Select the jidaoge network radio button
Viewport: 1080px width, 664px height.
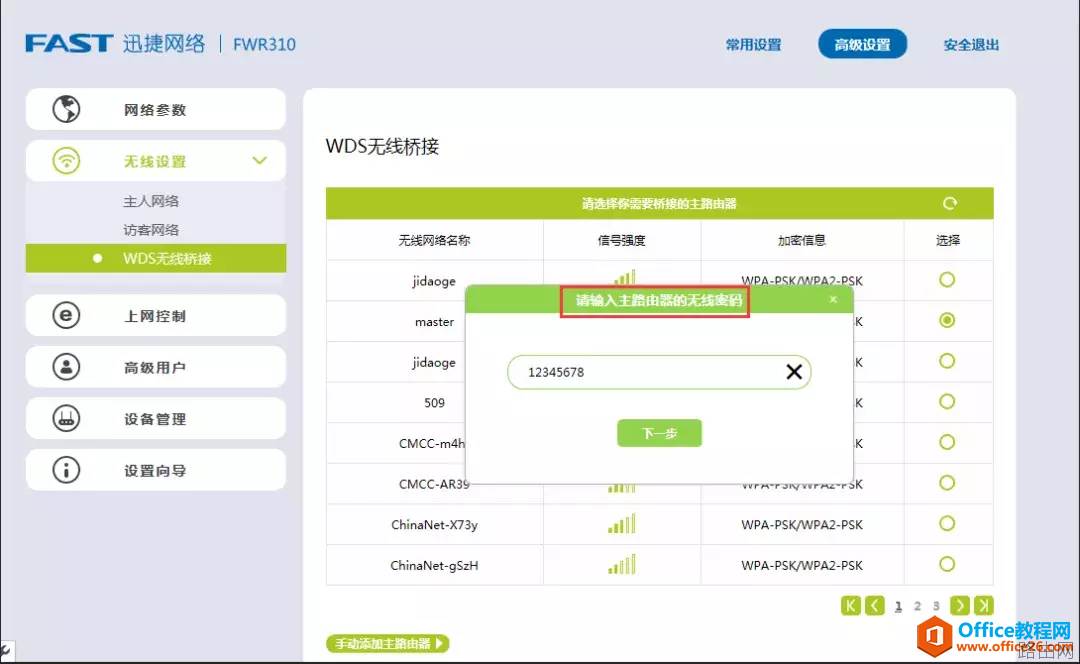(948, 281)
